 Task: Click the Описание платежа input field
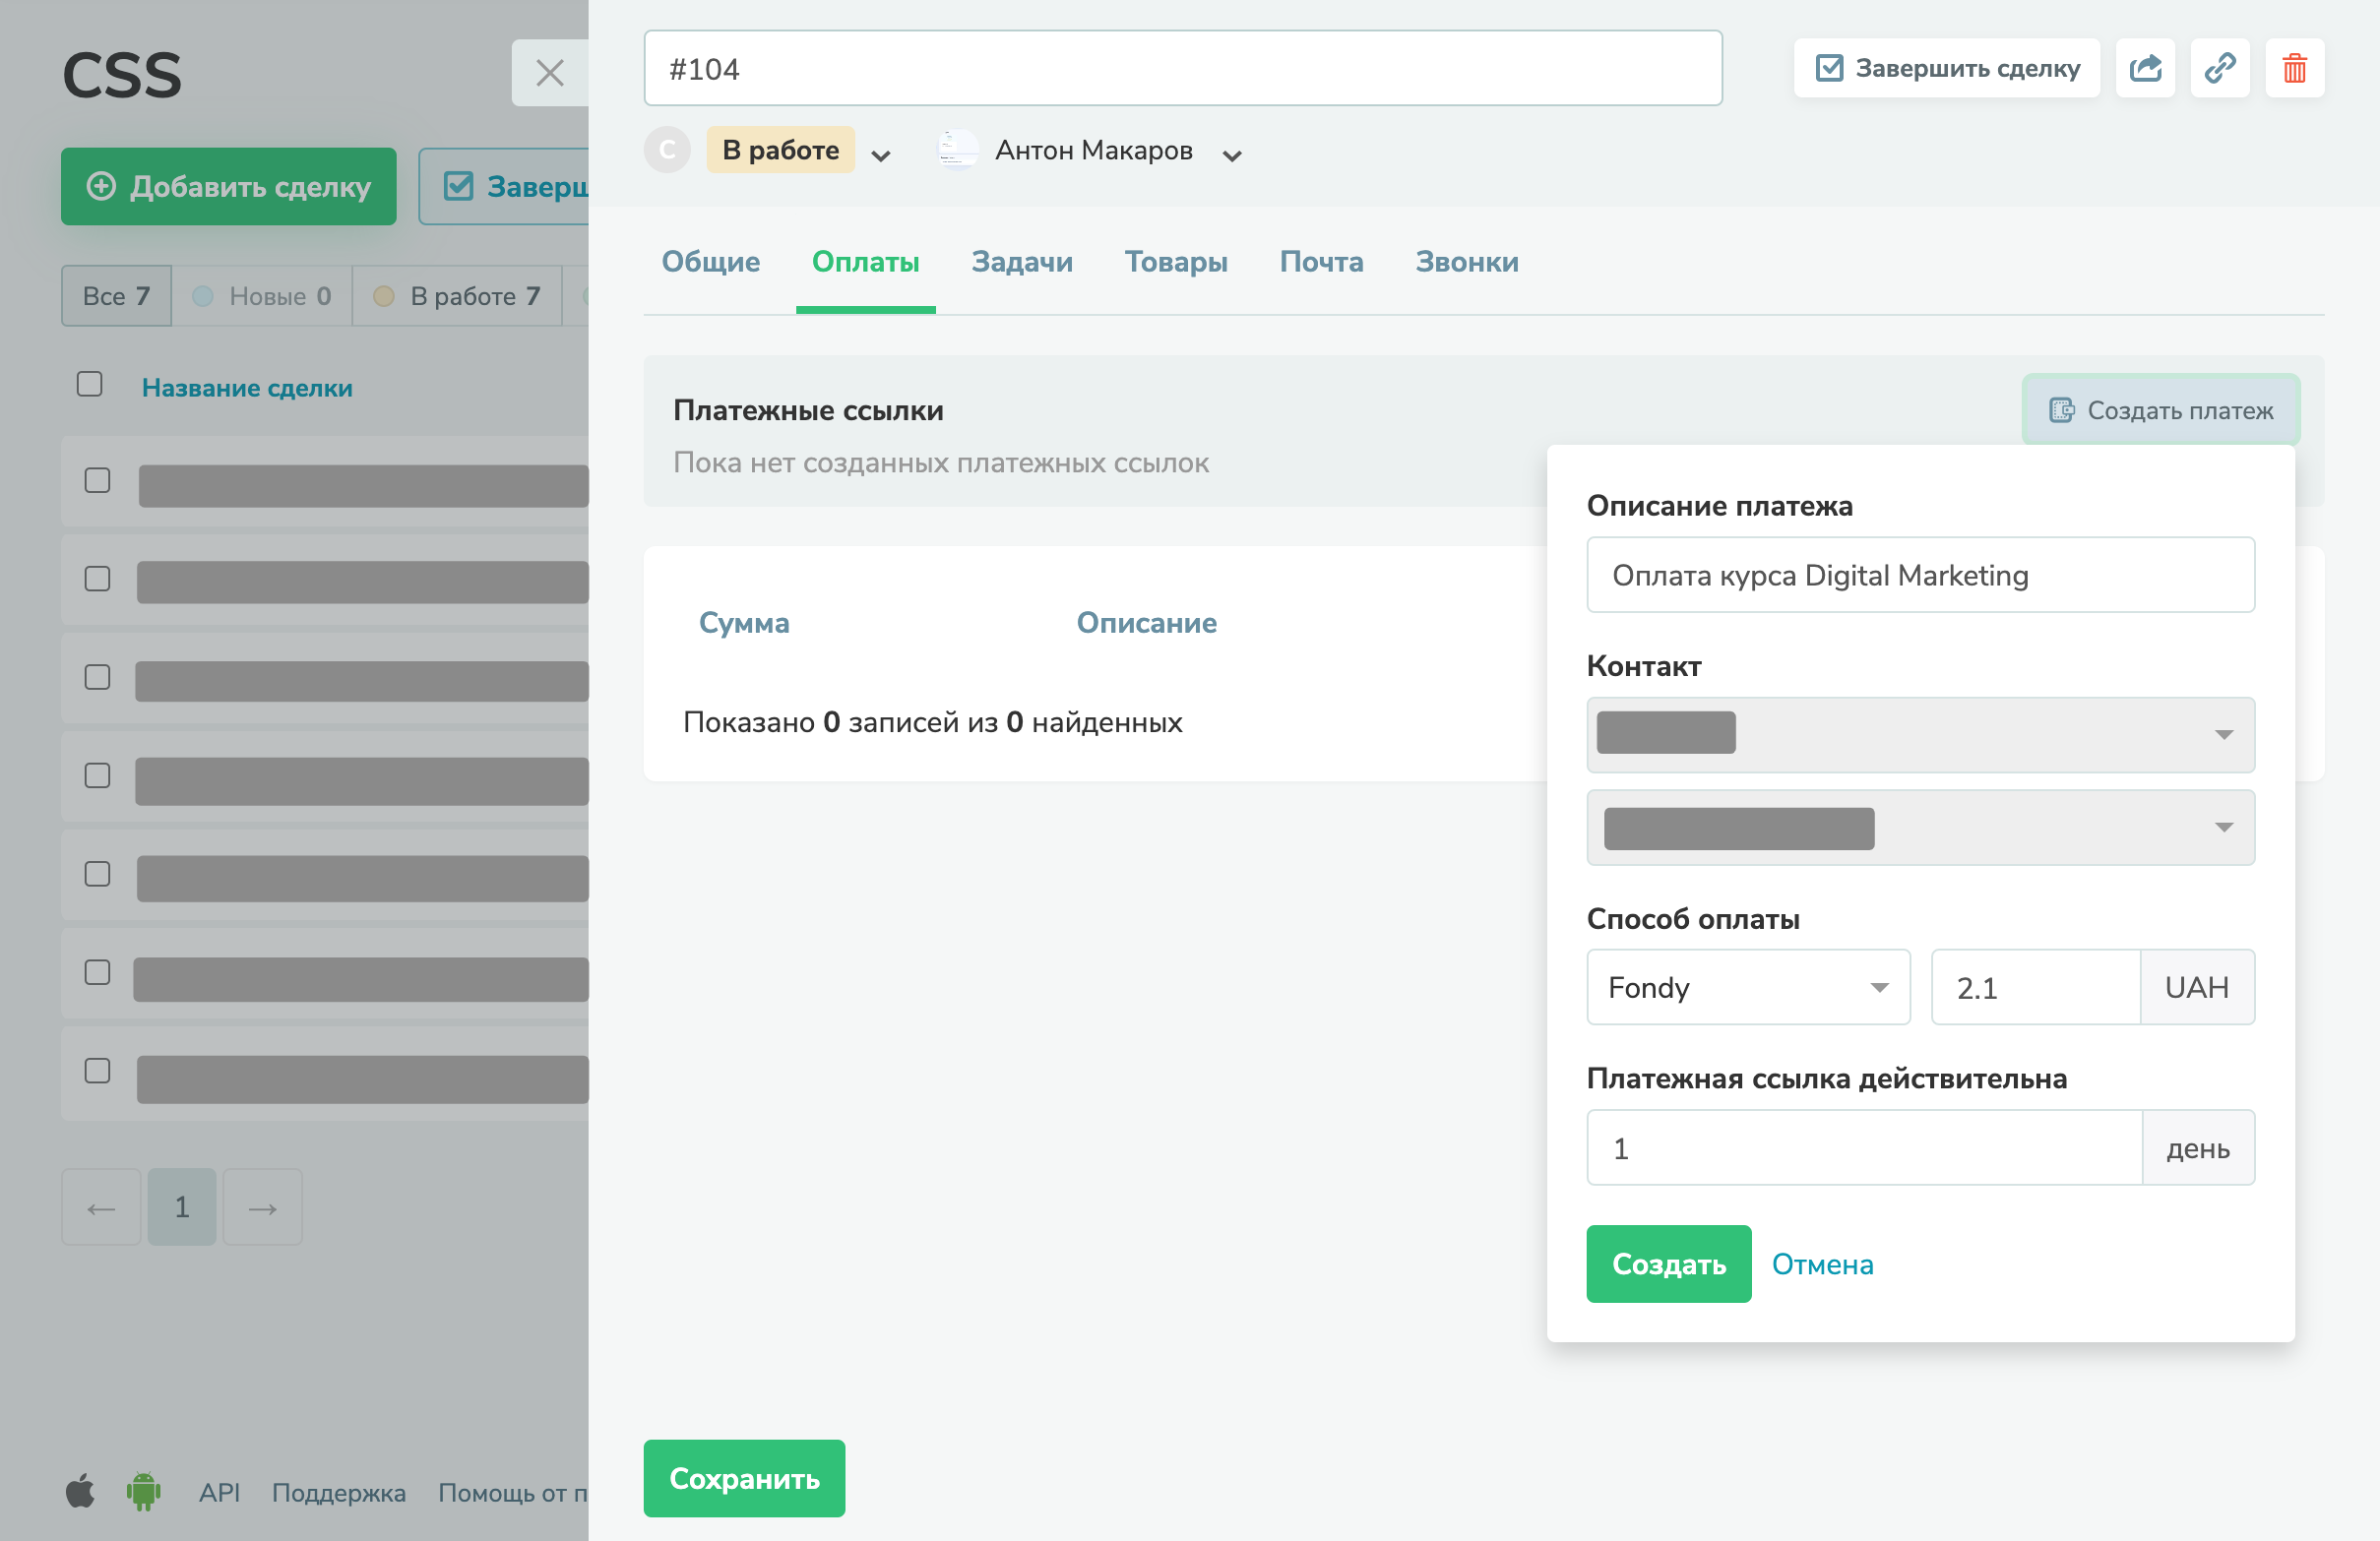point(1919,575)
